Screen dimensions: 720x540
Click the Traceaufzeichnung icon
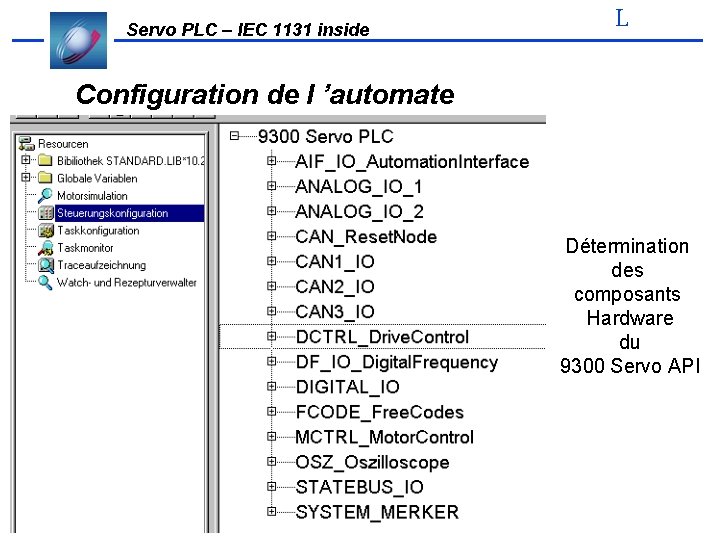point(46,265)
